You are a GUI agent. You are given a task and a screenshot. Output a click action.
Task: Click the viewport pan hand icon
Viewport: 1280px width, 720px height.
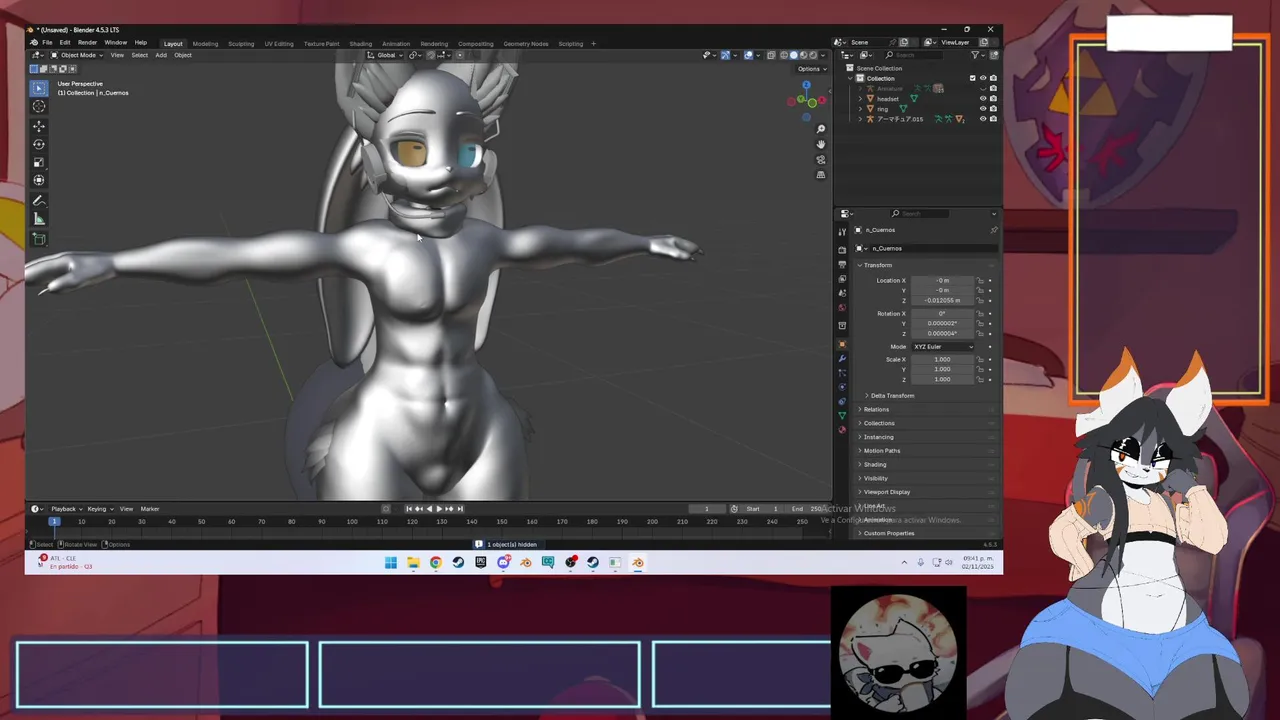(821, 144)
